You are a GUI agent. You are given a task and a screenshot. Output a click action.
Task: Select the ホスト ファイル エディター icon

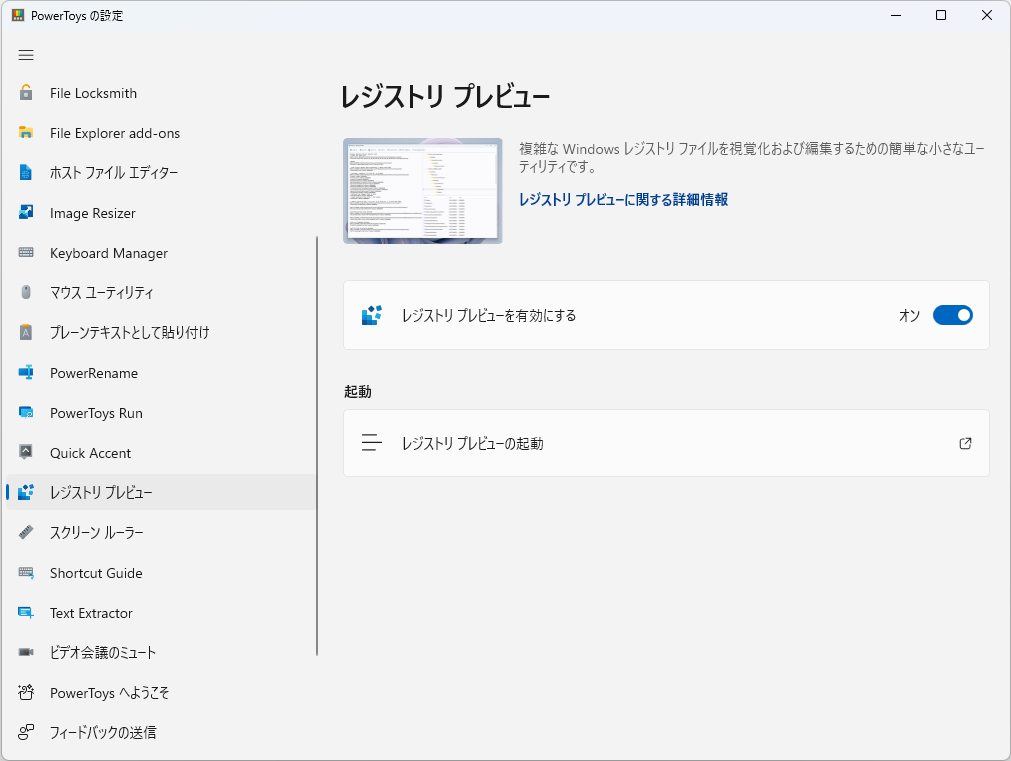point(26,173)
